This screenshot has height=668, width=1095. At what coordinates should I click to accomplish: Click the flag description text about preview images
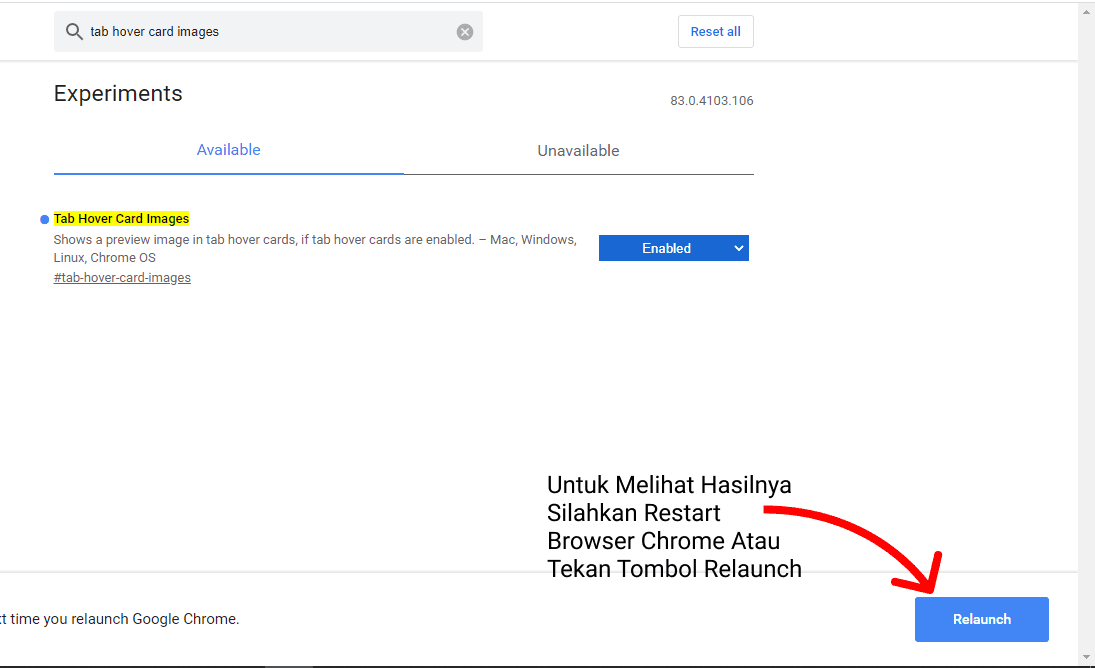coord(315,248)
